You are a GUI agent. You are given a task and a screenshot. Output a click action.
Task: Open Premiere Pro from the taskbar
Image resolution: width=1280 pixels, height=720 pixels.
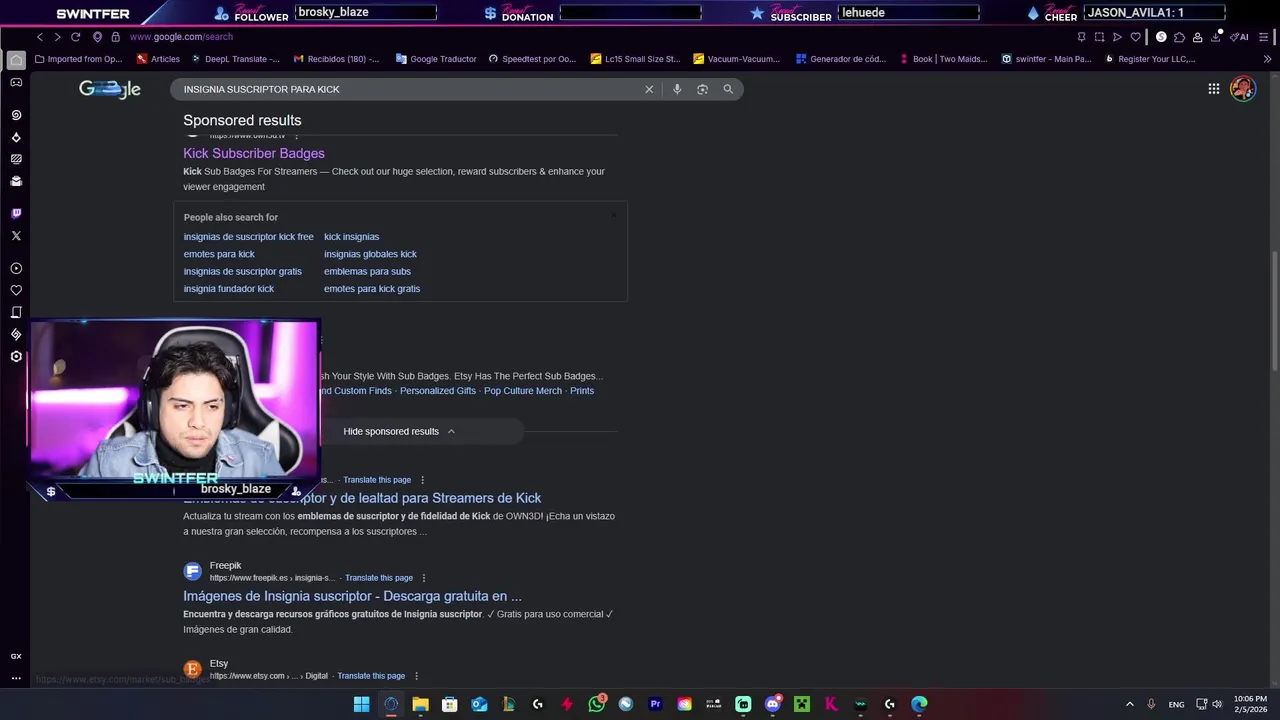(x=655, y=704)
